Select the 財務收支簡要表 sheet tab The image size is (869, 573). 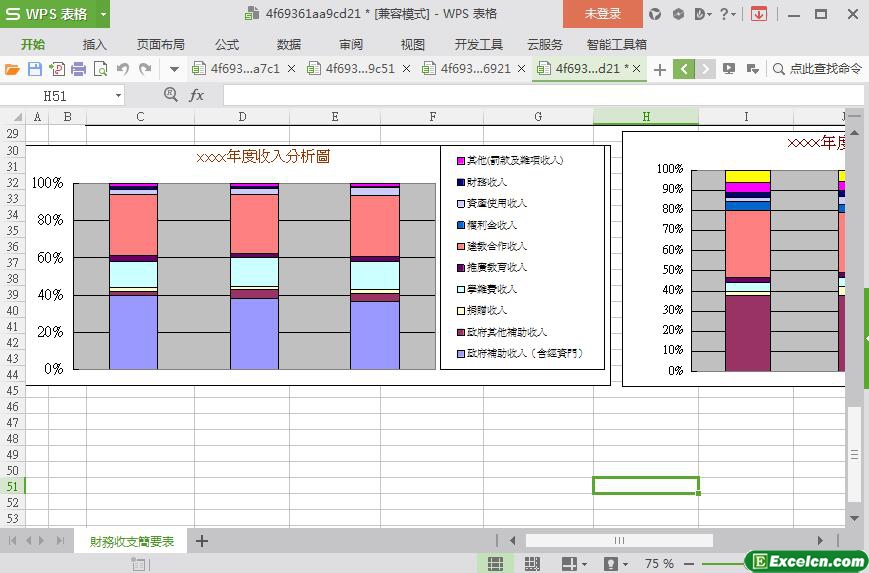click(131, 541)
